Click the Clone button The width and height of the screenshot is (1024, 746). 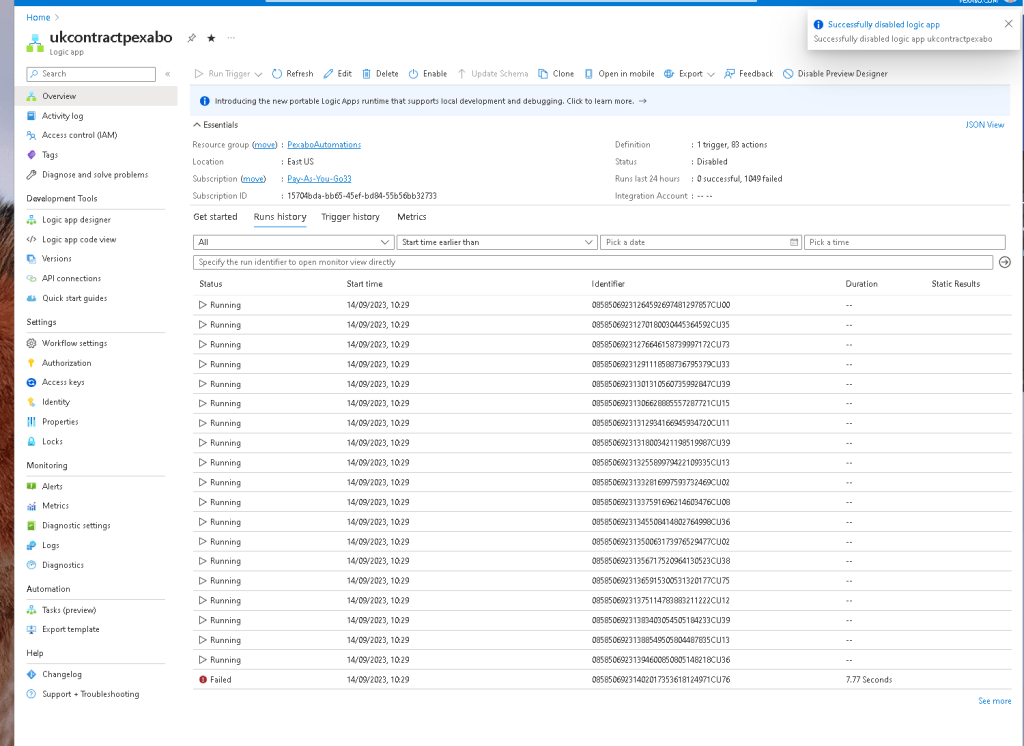click(x=556, y=74)
